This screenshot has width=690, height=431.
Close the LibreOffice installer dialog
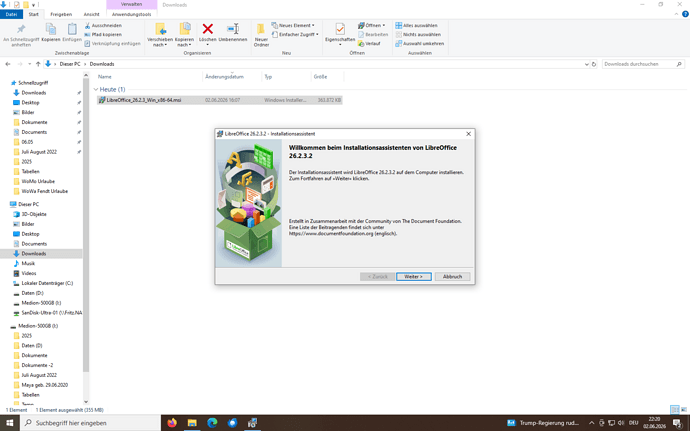click(468, 134)
